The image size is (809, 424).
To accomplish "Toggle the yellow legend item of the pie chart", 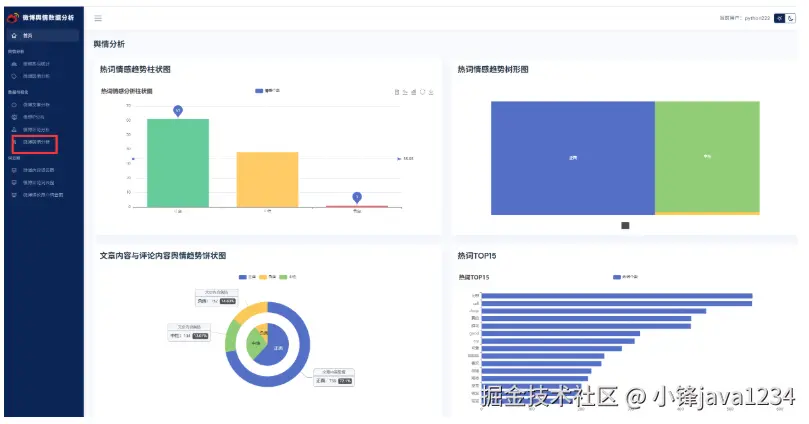I will [267, 277].
